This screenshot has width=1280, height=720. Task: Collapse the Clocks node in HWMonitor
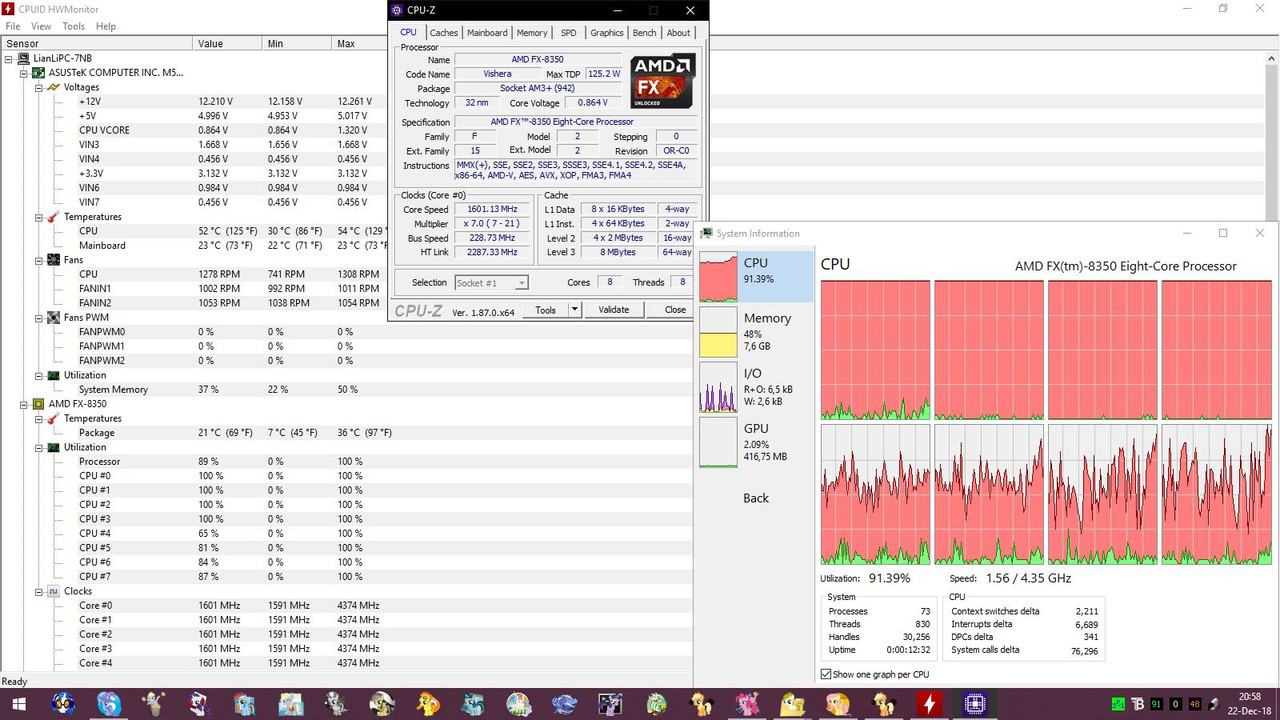click(39, 591)
